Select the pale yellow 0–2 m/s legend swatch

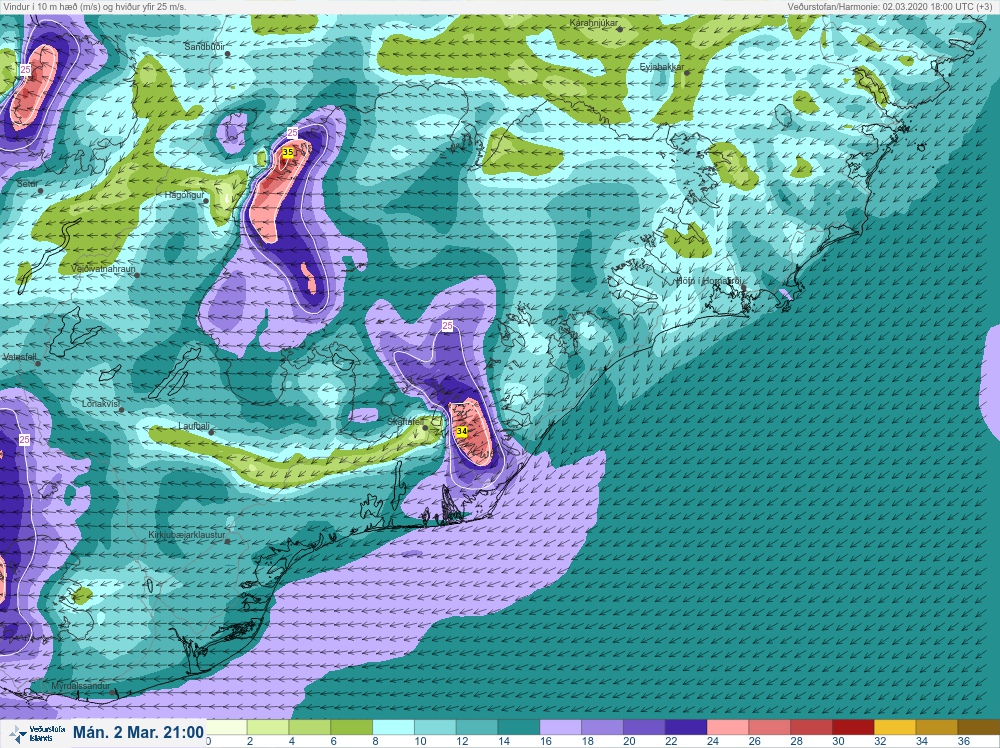(x=226, y=728)
